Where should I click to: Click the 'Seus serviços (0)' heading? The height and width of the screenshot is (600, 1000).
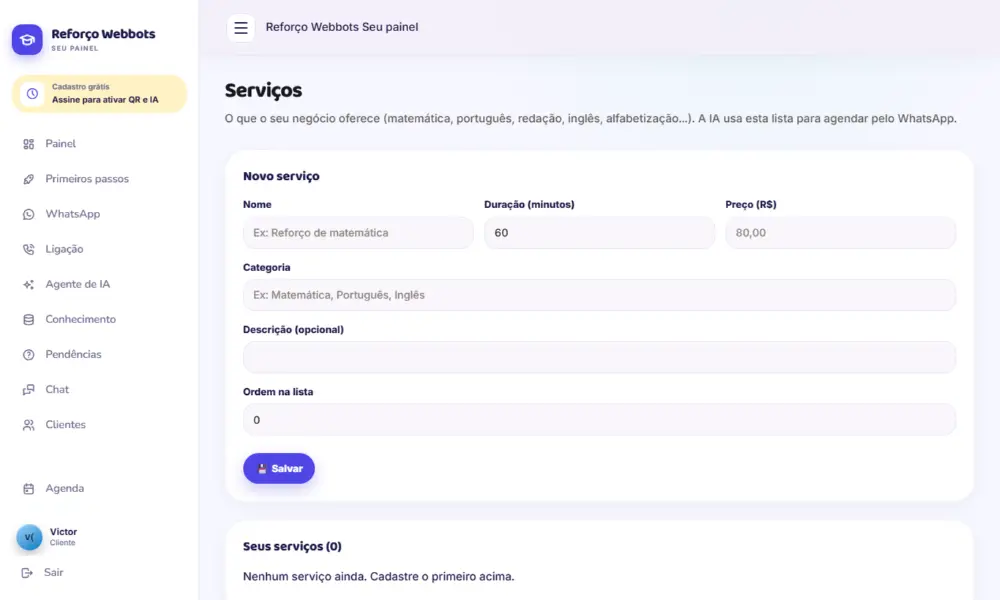(292, 546)
